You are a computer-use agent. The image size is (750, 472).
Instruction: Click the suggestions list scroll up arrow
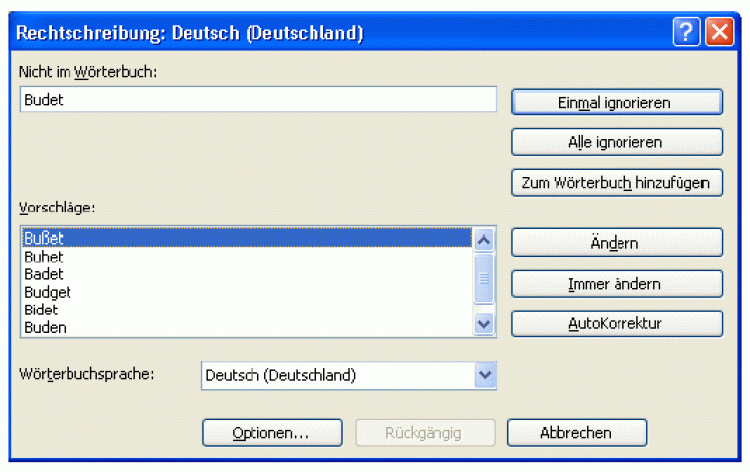pos(484,240)
